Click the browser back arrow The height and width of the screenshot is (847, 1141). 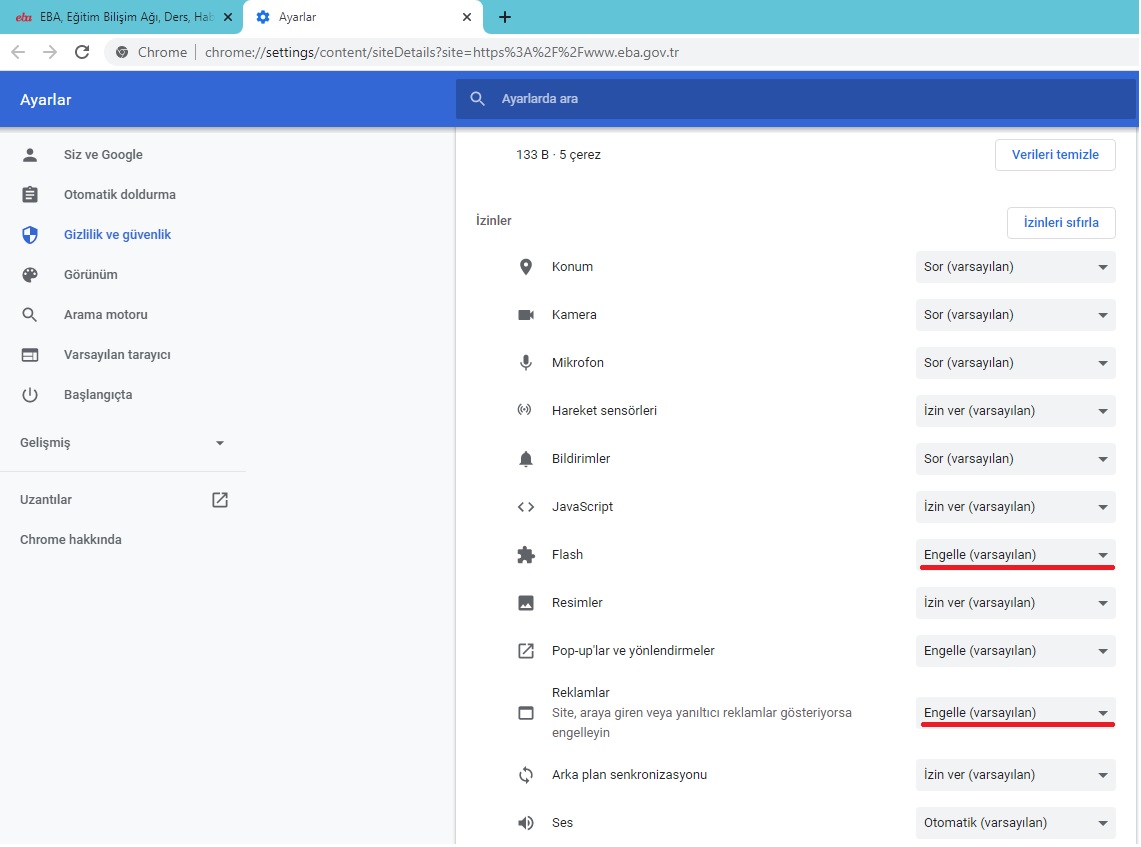pyautogui.click(x=18, y=52)
